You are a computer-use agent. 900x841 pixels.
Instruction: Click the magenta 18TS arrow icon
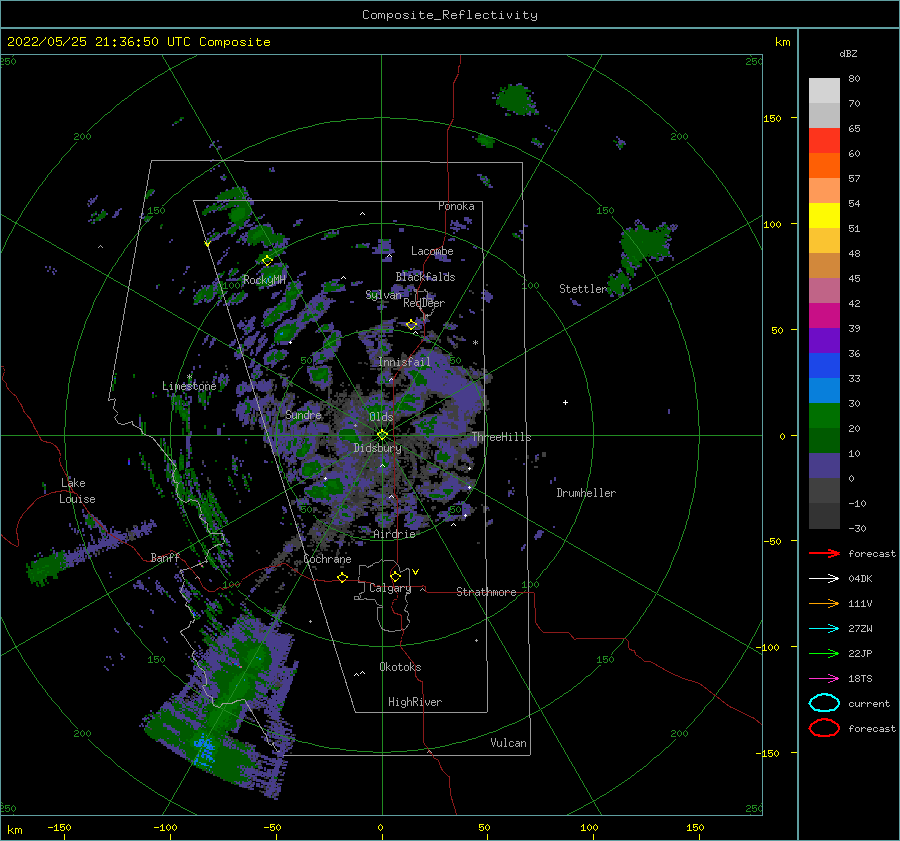[824, 679]
